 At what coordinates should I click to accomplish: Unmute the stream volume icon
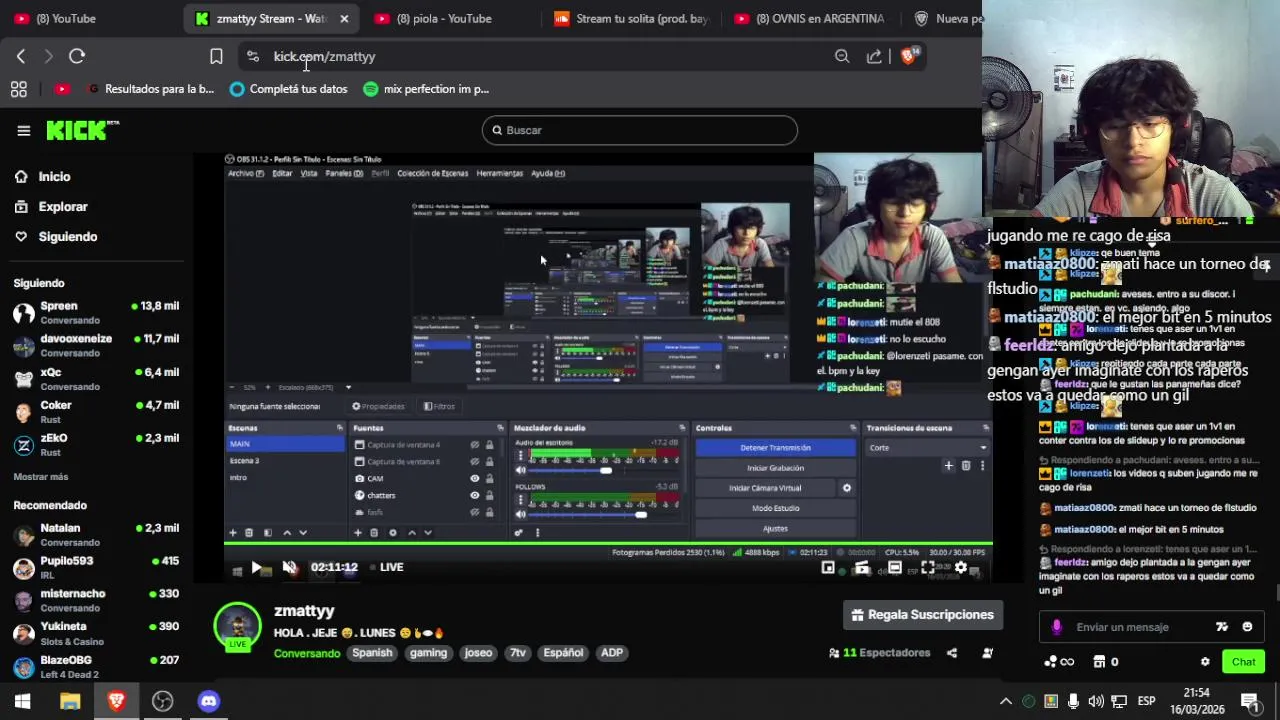290,567
